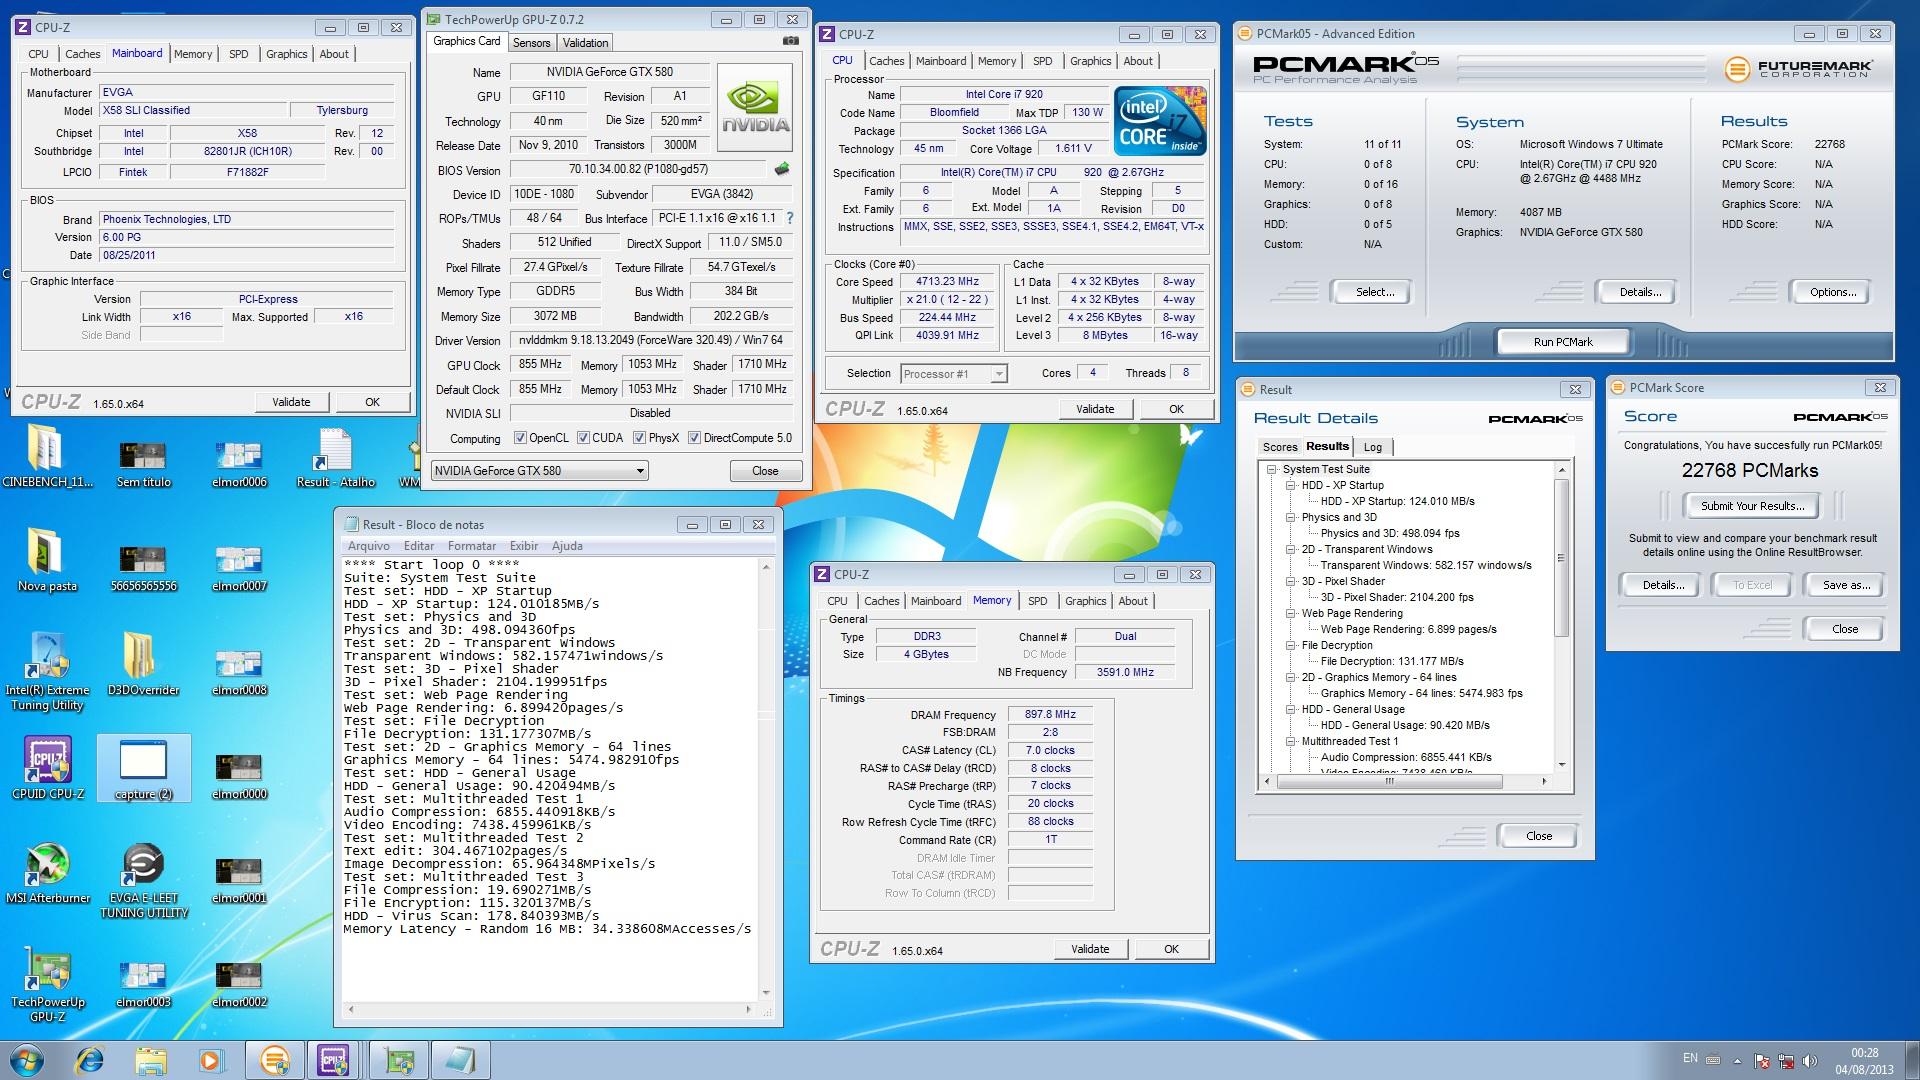Viewport: 1920px width, 1080px height.
Task: Select the Result - Atalho shortcut icon
Action: pyautogui.click(x=335, y=458)
